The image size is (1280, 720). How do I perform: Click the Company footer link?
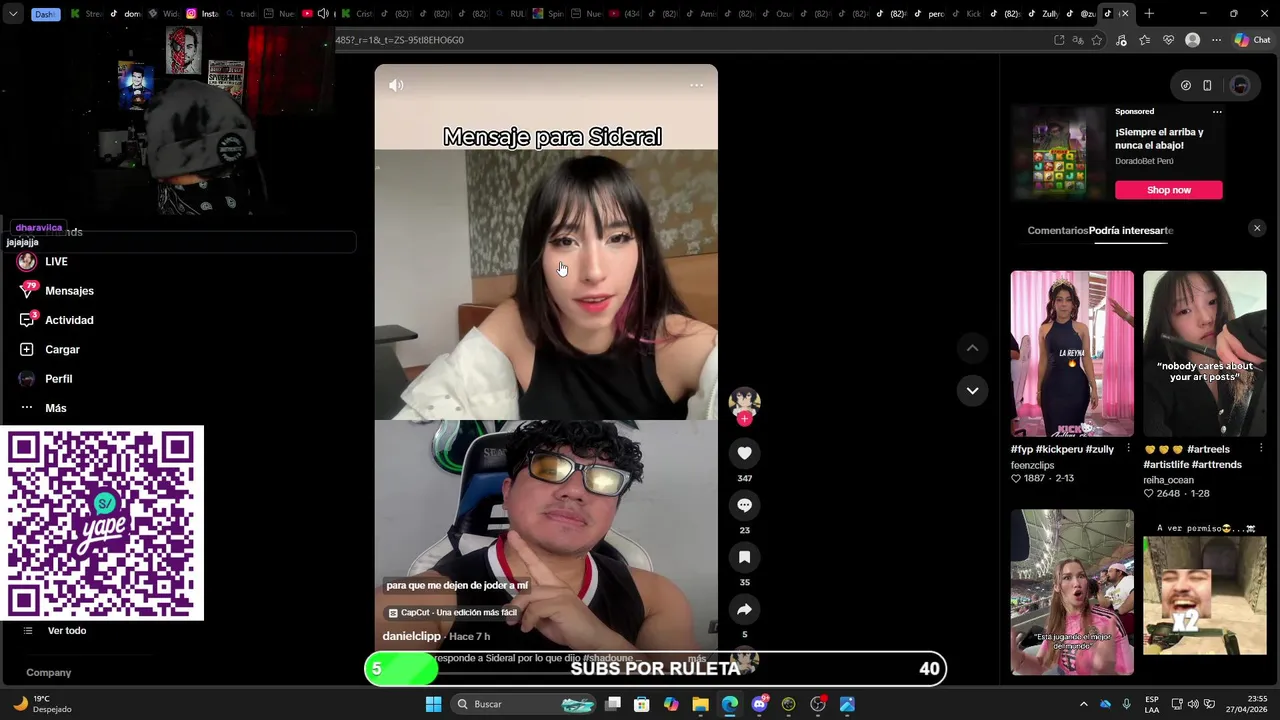48,673
